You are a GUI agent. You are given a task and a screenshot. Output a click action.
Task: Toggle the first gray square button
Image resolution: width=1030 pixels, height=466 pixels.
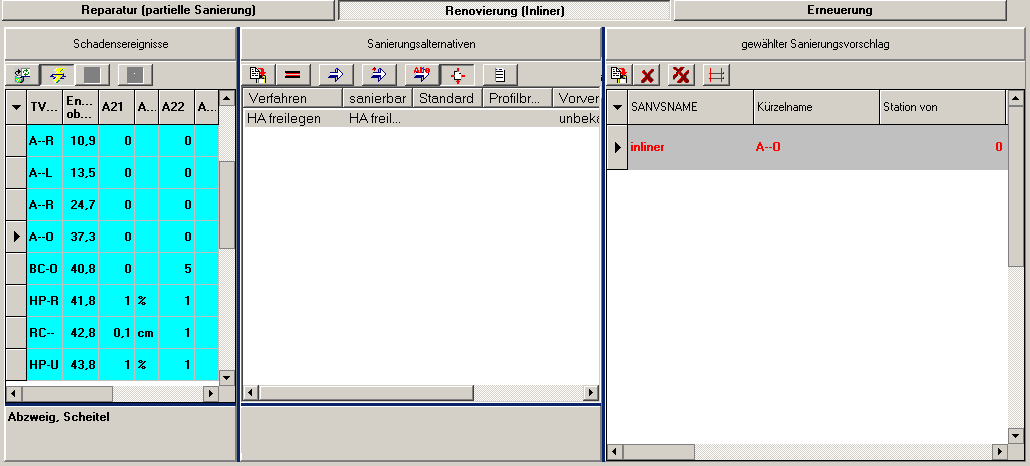point(91,75)
